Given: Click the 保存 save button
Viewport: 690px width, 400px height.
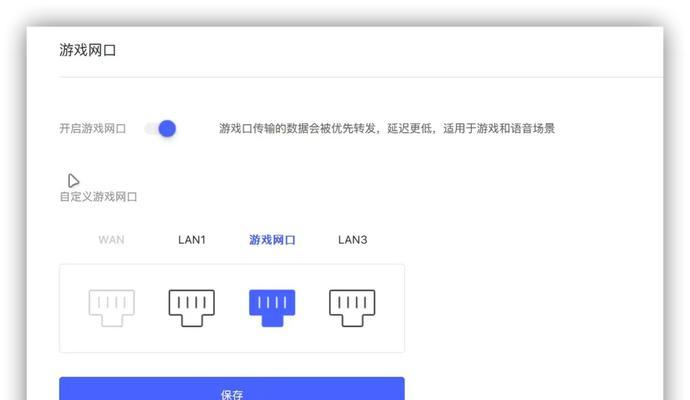Looking at the screenshot, I should pos(232,389).
